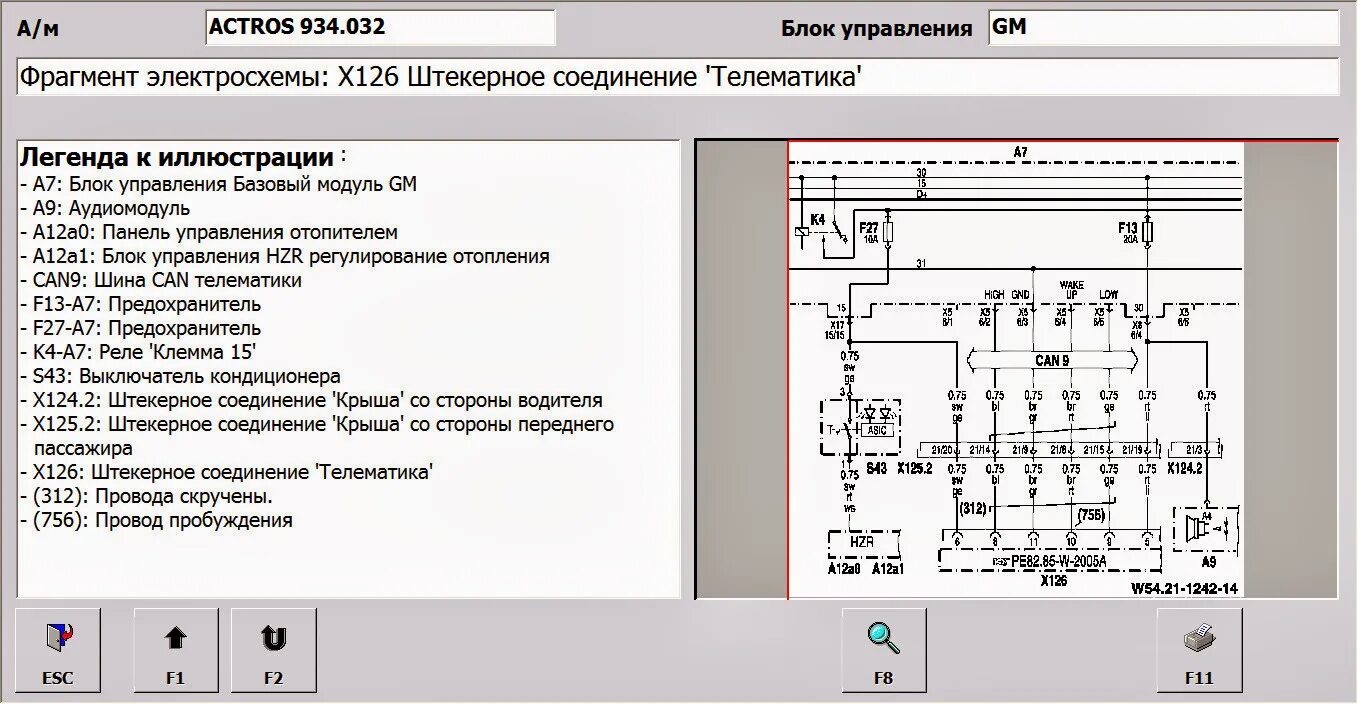Select legend line 'A12a1: Блок управления HZR'
The image size is (1358, 704).
coord(284,256)
